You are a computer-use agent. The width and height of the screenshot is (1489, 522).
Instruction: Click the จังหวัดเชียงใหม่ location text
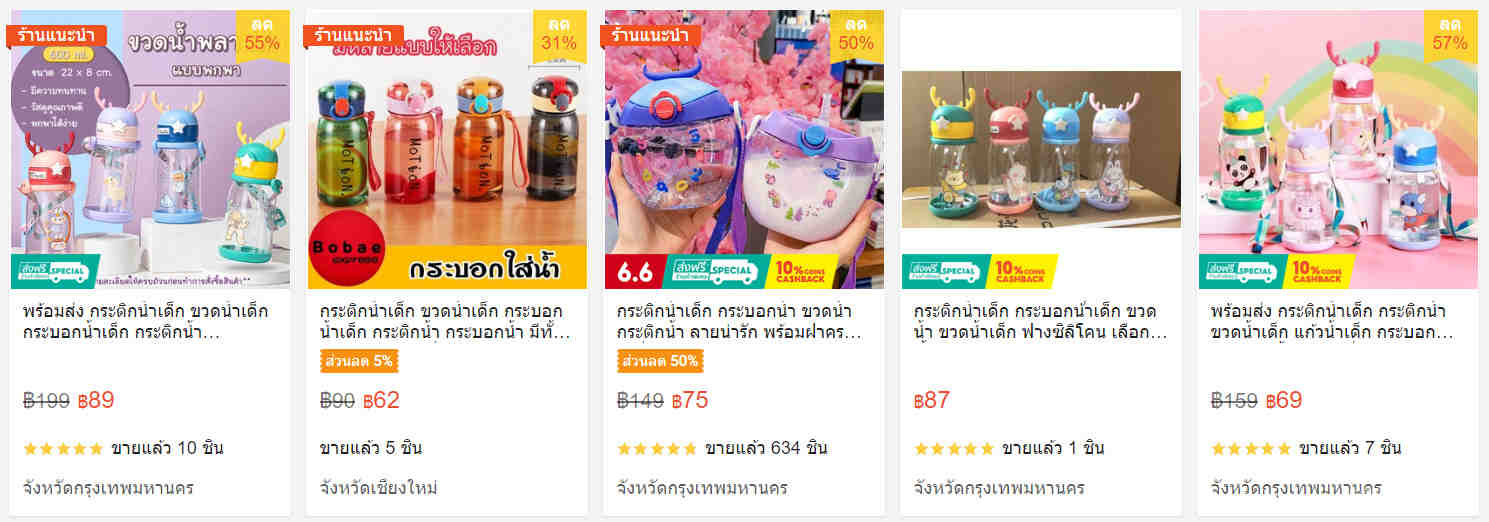pyautogui.click(x=379, y=489)
